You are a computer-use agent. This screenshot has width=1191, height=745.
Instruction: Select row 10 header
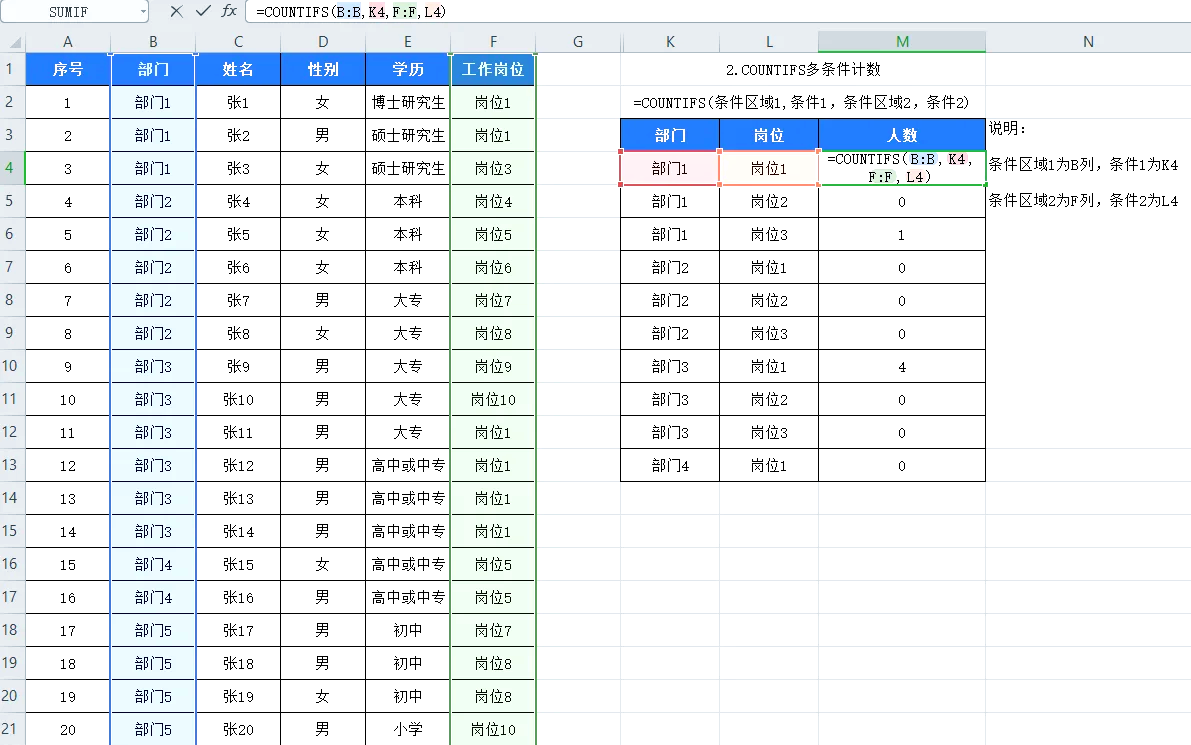tap(10, 366)
